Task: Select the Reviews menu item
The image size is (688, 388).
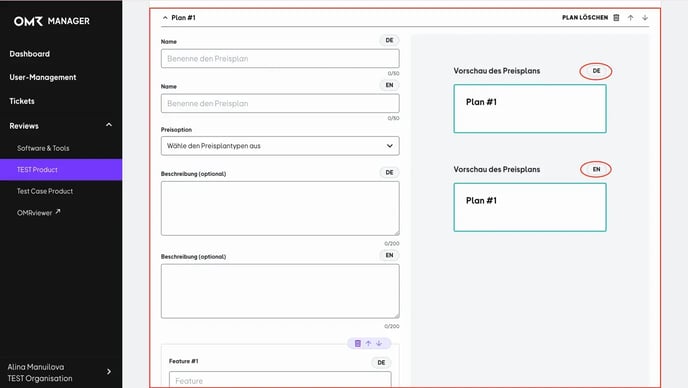Action: click(24, 126)
